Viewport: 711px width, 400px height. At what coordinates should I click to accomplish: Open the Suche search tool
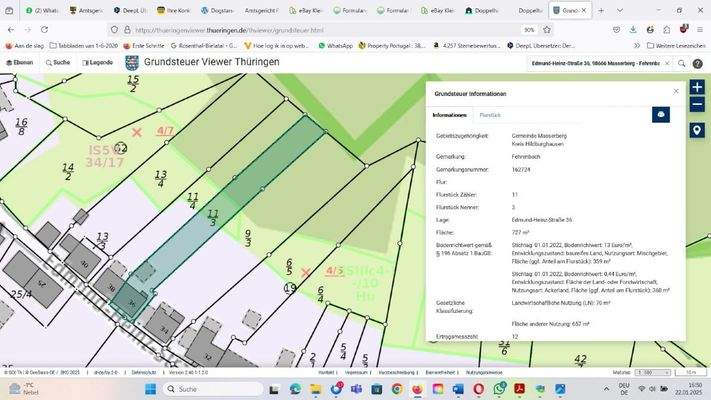tap(57, 62)
